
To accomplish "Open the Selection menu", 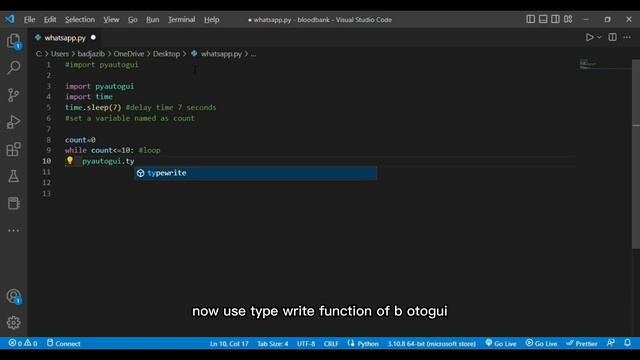I will coord(80,20).
